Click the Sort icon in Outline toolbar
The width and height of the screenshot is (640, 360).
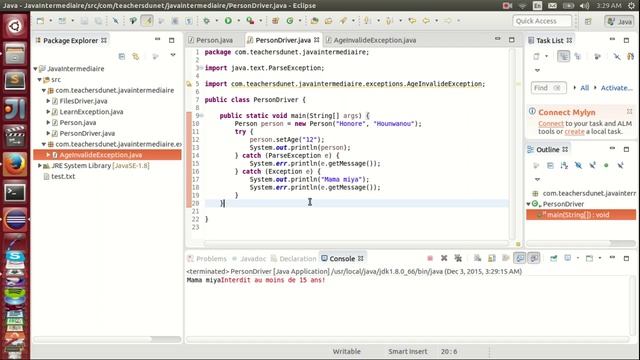tap(564, 165)
